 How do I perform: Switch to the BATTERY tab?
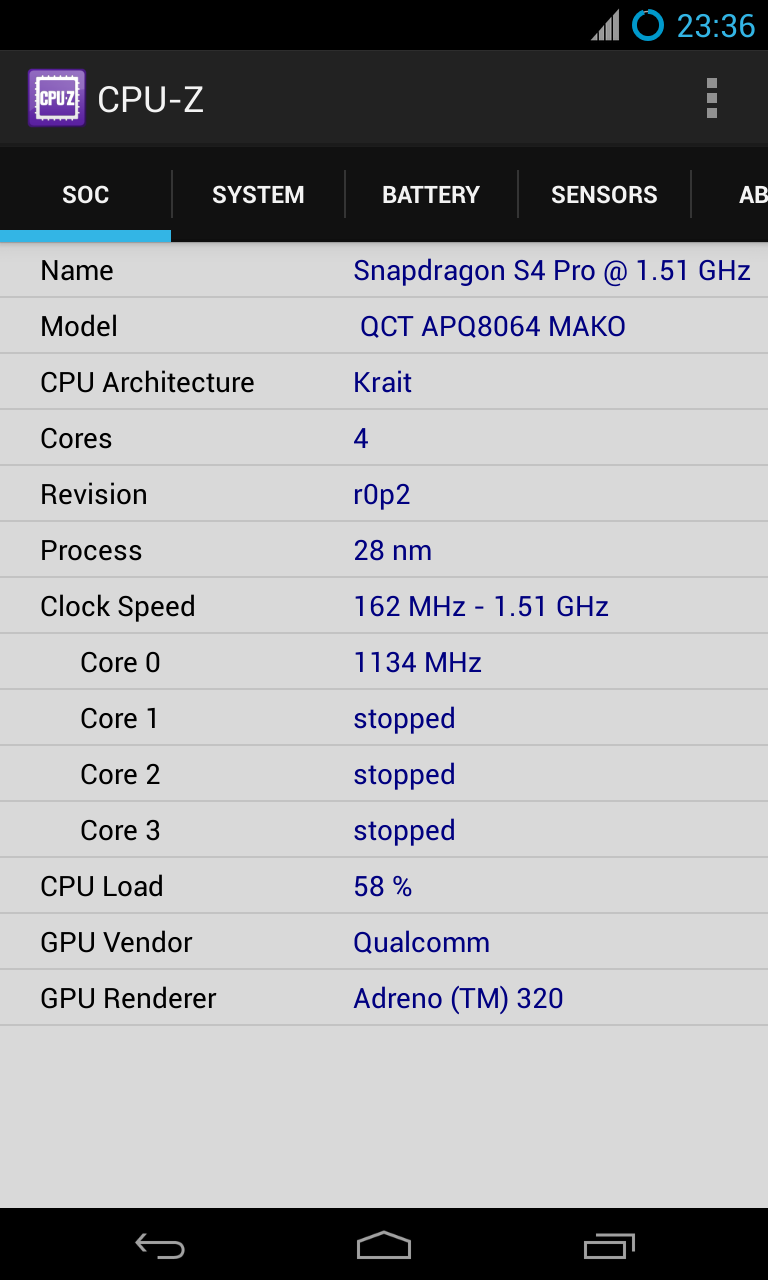coord(431,195)
